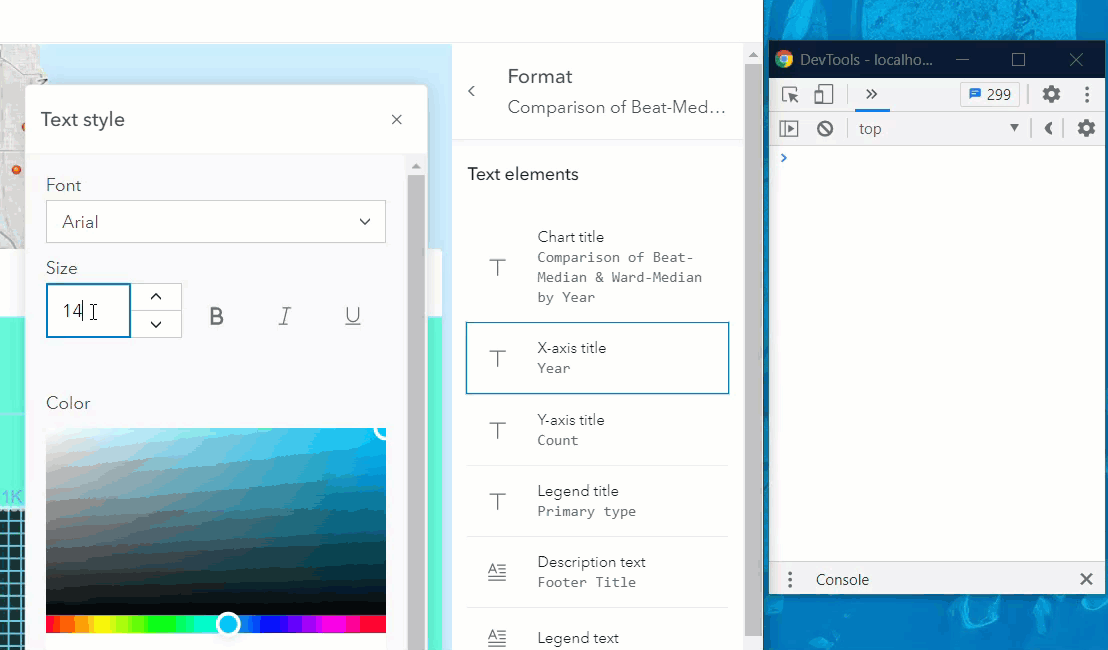The width and height of the screenshot is (1108, 650).
Task: Open the drawer three-dot menu
Action: [790, 579]
